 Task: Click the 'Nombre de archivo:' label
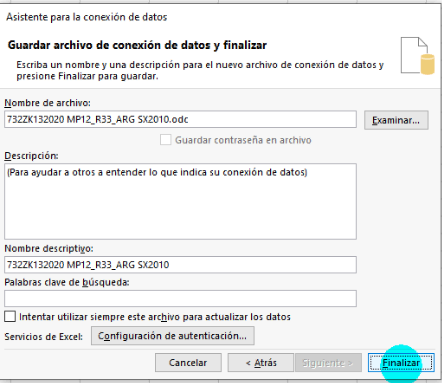pyautogui.click(x=47, y=103)
